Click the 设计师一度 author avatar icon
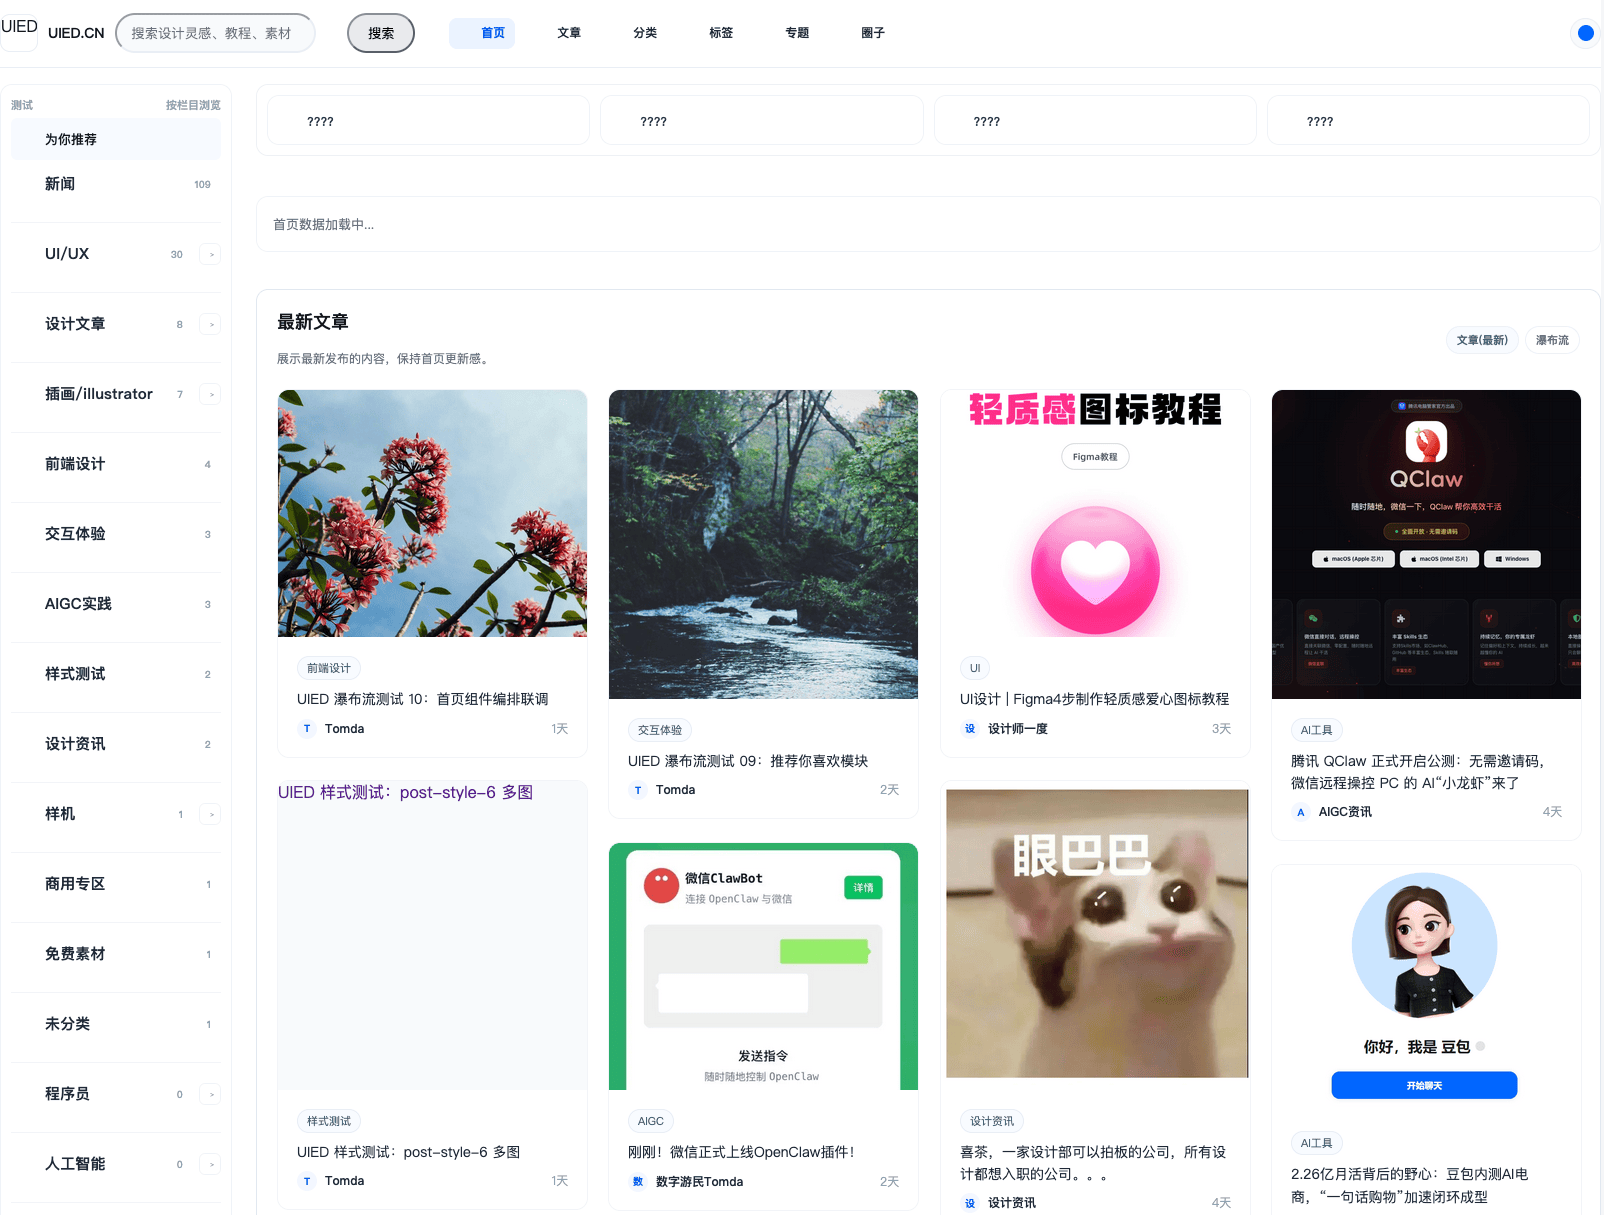The width and height of the screenshot is (1604, 1215). click(x=970, y=729)
